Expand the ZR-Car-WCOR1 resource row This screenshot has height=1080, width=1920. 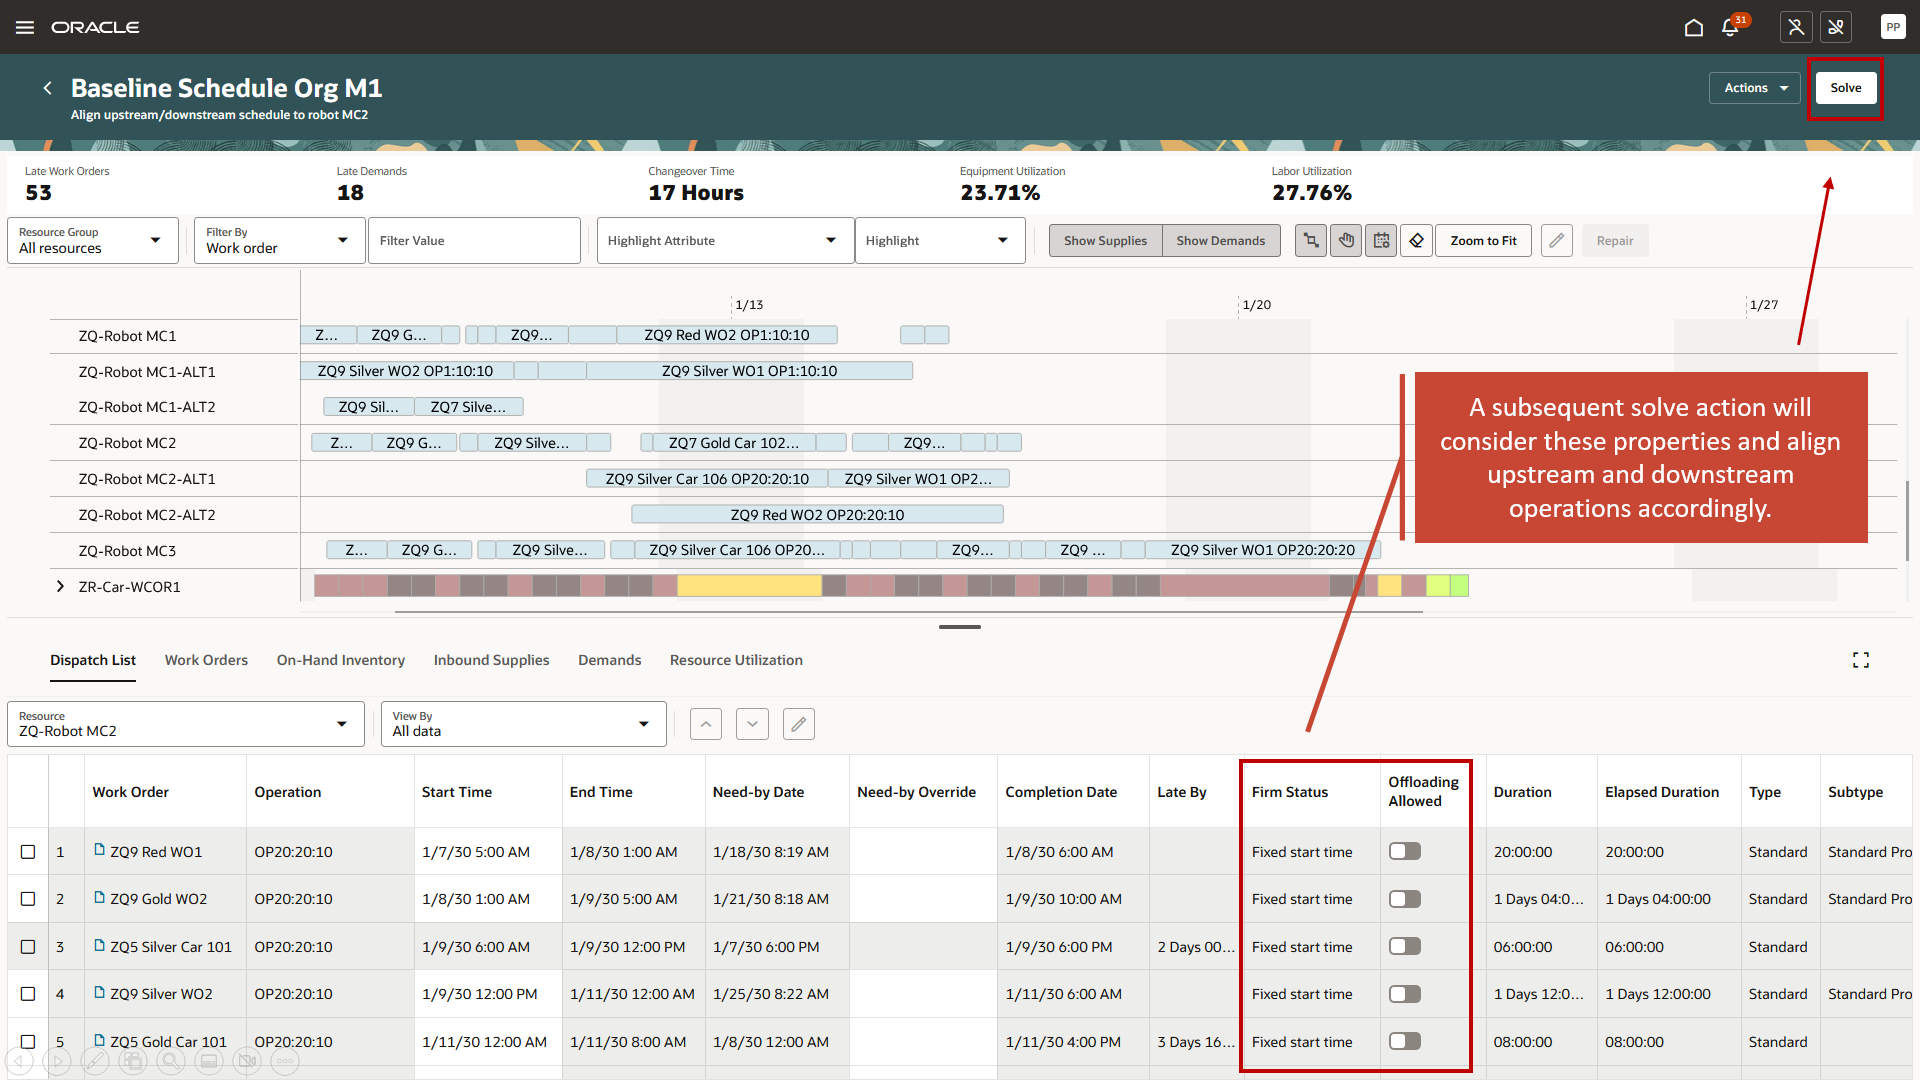[60, 587]
